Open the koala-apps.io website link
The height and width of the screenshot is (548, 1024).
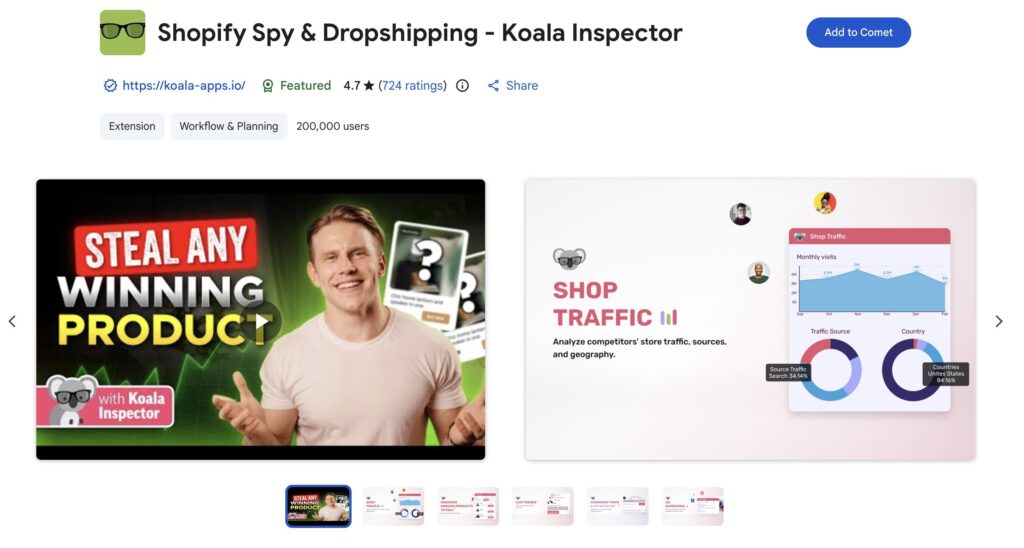(184, 86)
